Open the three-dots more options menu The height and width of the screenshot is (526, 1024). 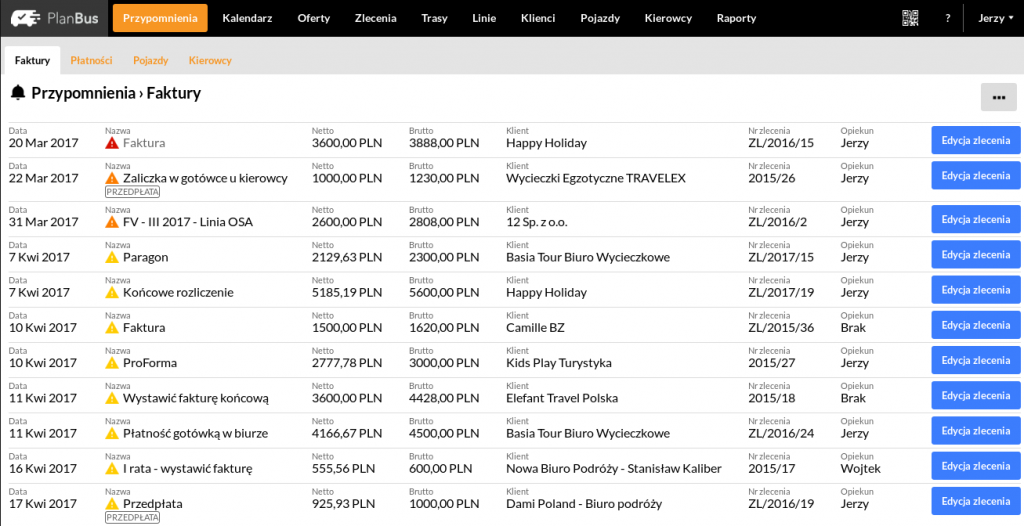(x=998, y=96)
